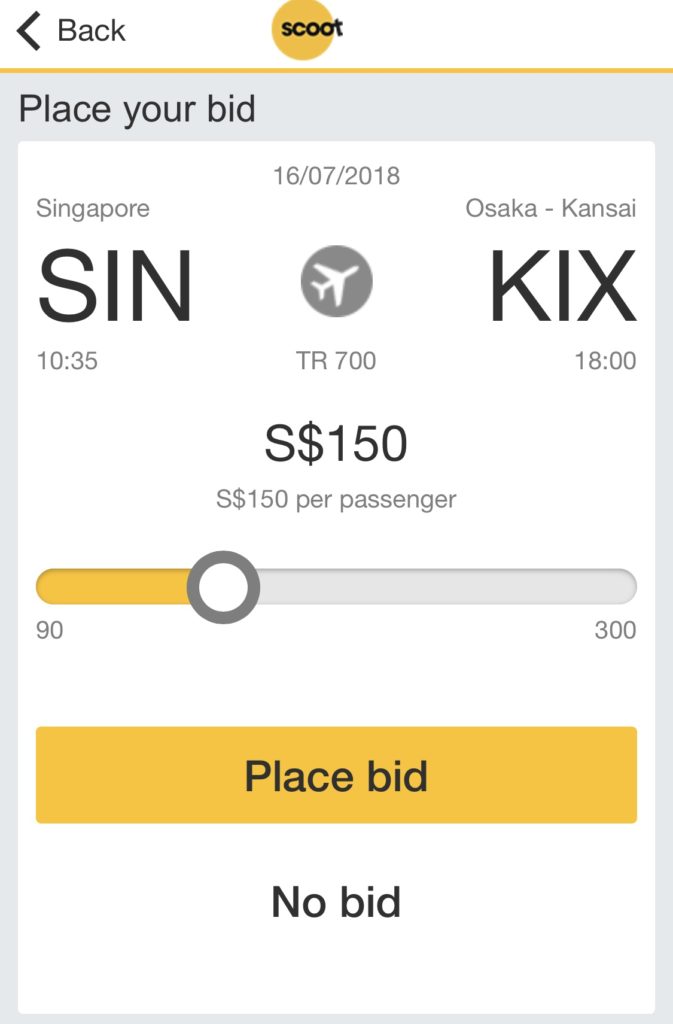
Task: Click the slider's round handle
Action: pyautogui.click(x=224, y=587)
